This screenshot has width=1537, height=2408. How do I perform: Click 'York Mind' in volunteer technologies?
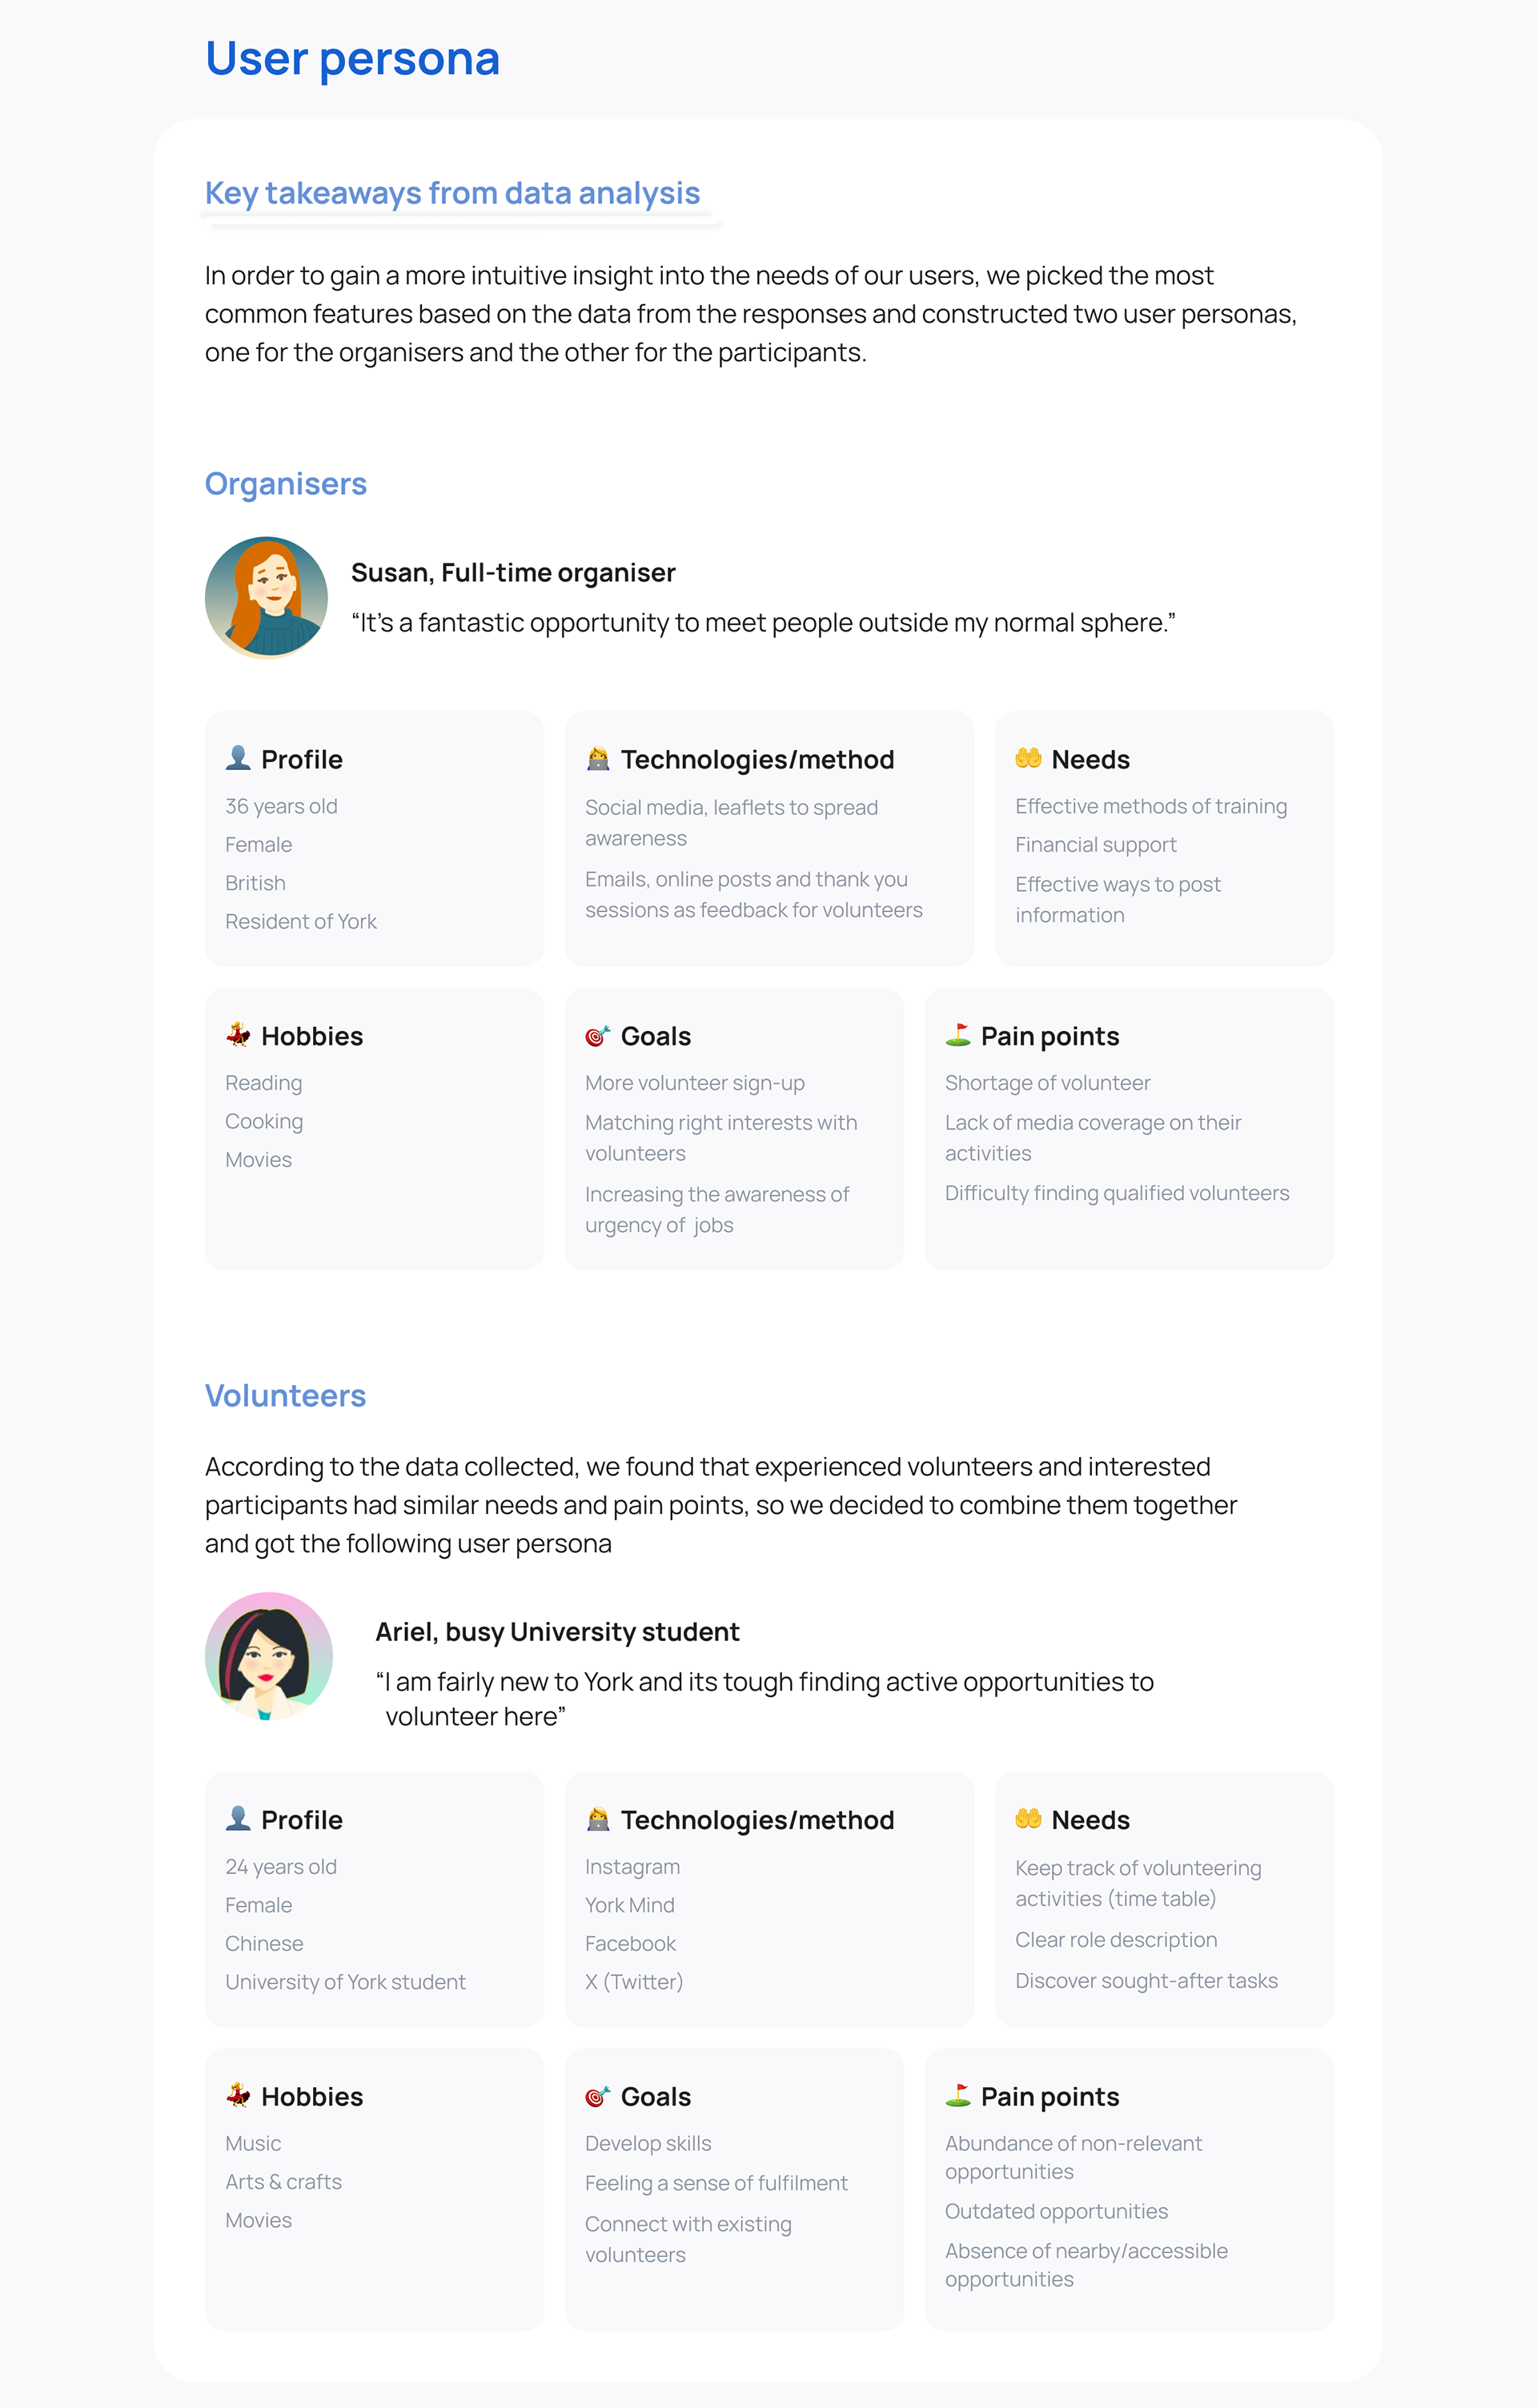point(629,1905)
